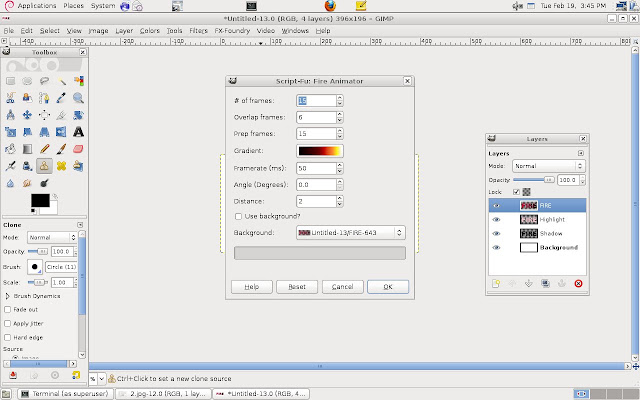Select the Smudge tool
Image resolution: width=640 pixels, height=400 pixels.
(27, 183)
